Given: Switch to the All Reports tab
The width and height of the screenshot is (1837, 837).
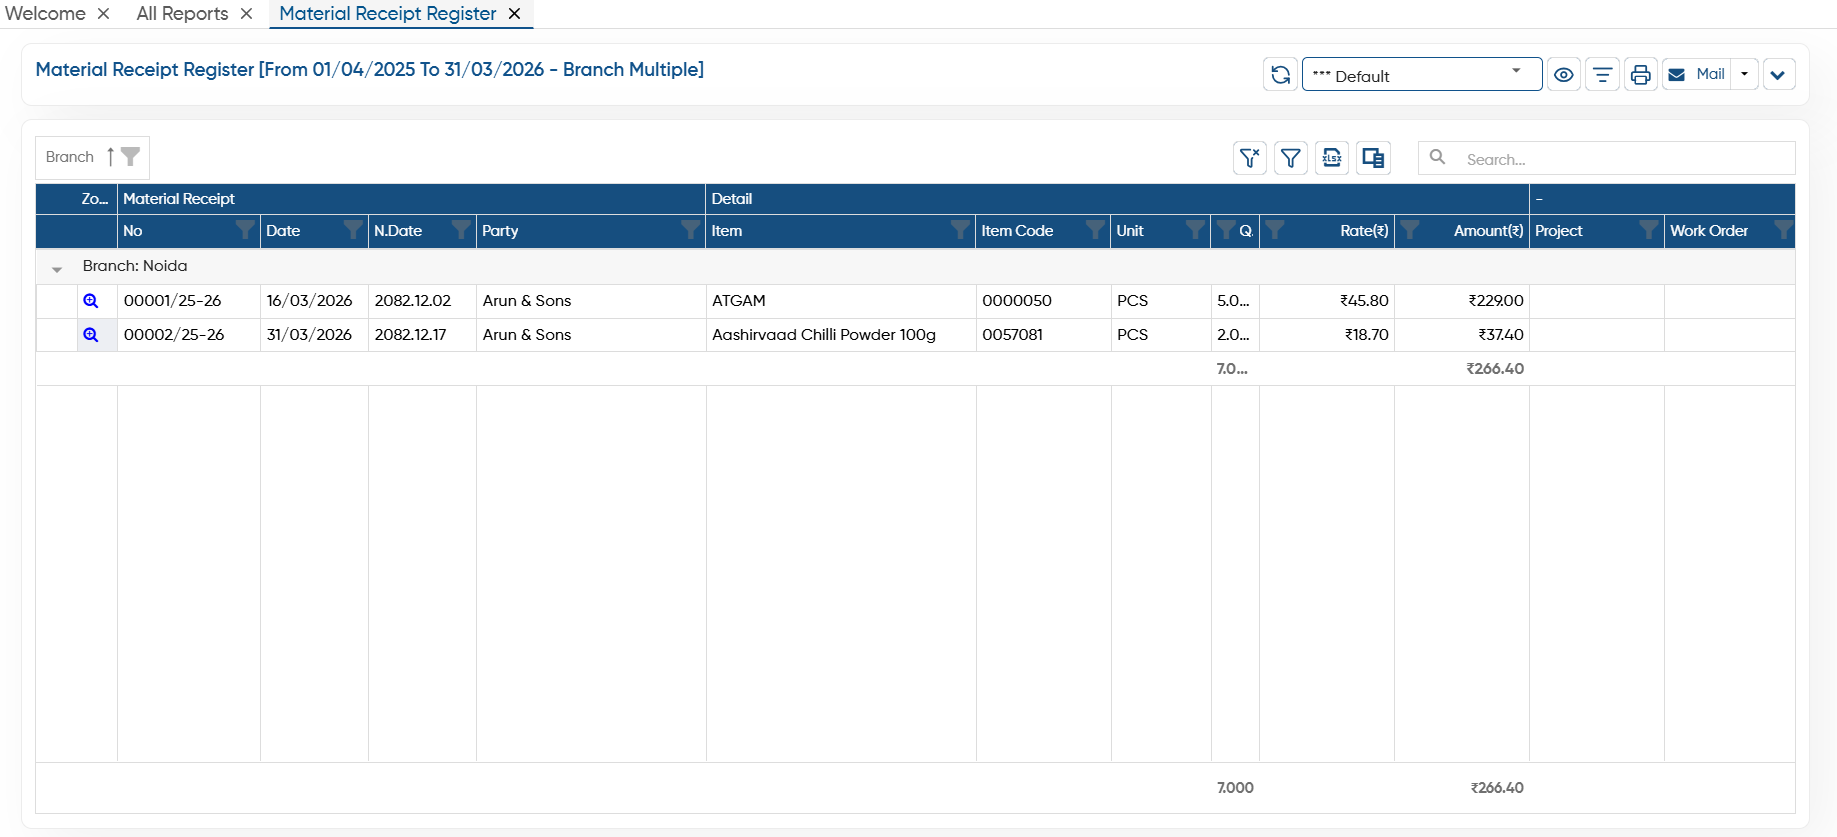Looking at the screenshot, I should point(182,14).
